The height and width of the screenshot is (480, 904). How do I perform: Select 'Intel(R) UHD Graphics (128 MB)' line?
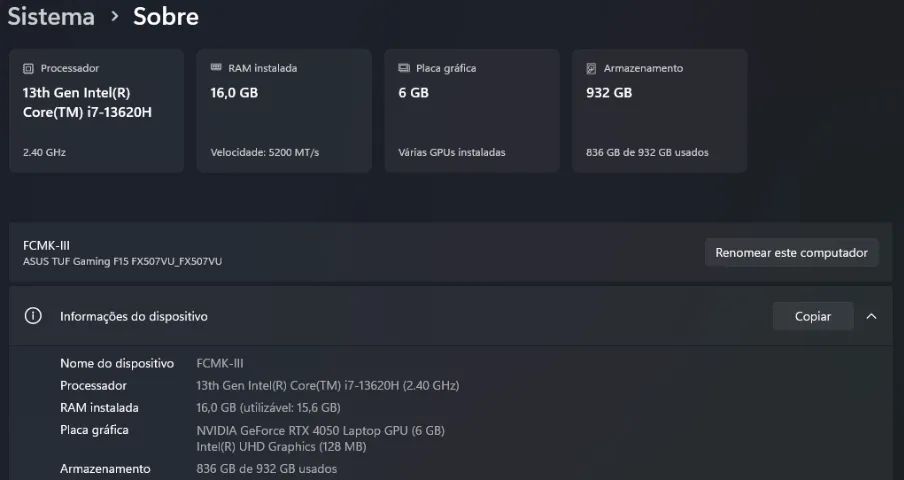[281, 447]
